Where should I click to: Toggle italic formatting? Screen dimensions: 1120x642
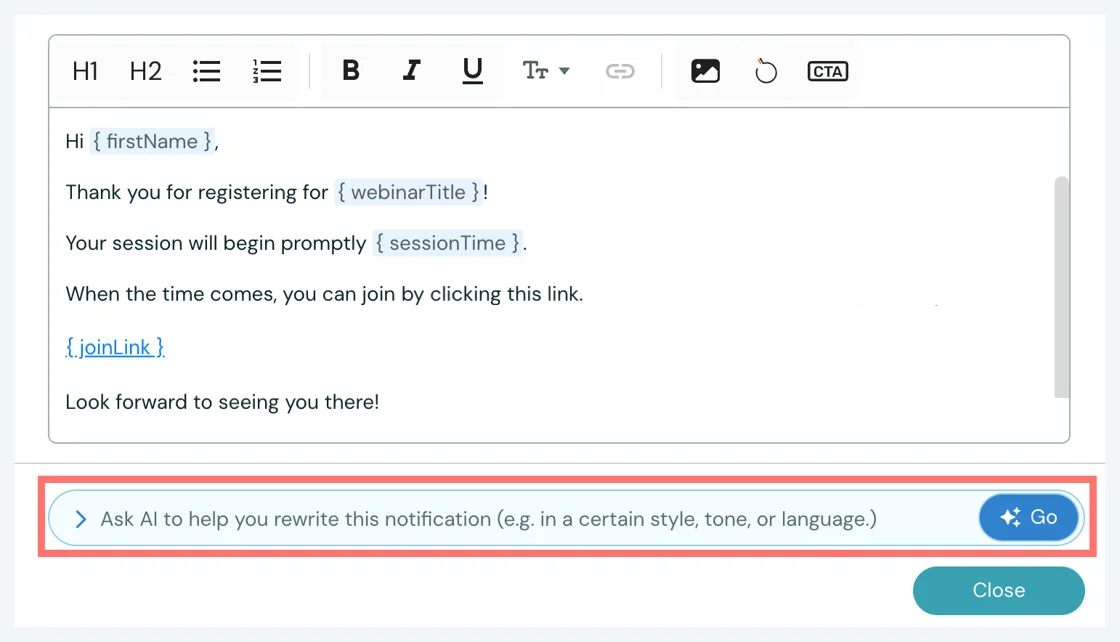tap(411, 71)
